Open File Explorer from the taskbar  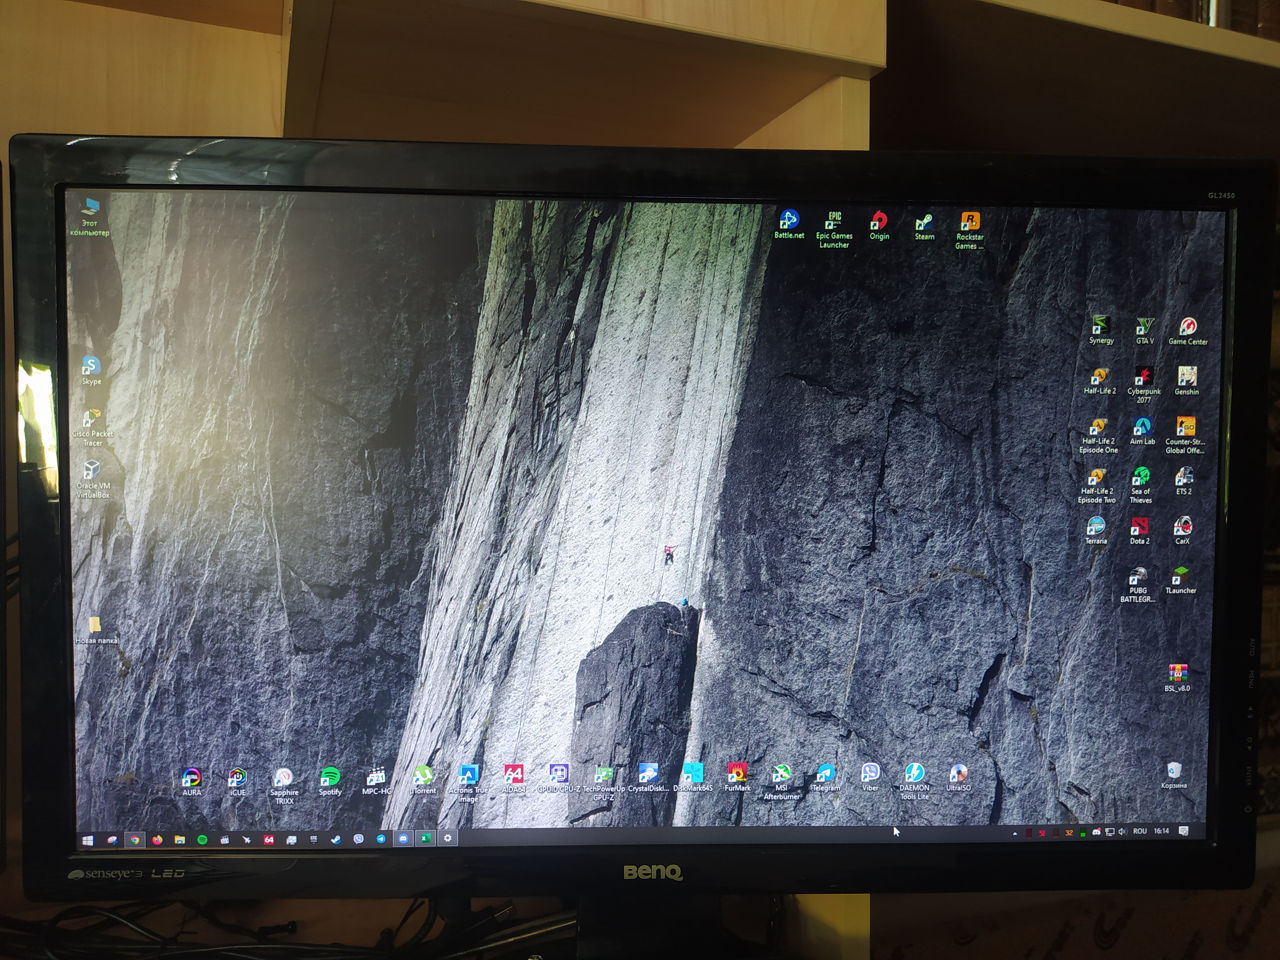point(180,840)
